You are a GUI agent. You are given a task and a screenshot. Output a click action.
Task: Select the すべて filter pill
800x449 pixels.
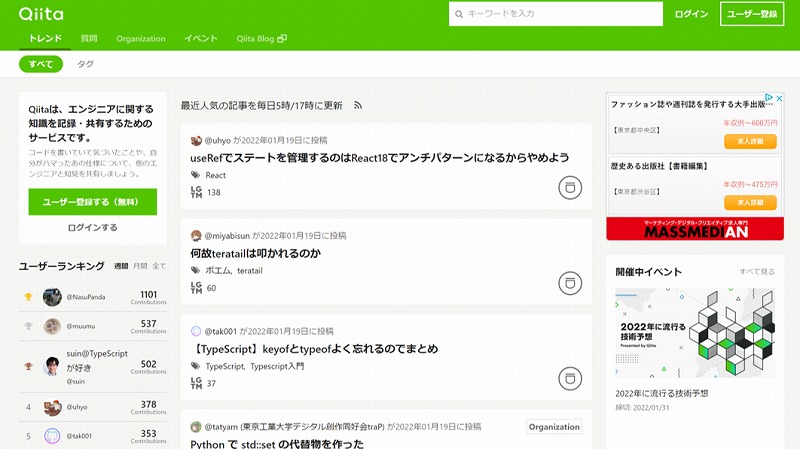[41, 64]
